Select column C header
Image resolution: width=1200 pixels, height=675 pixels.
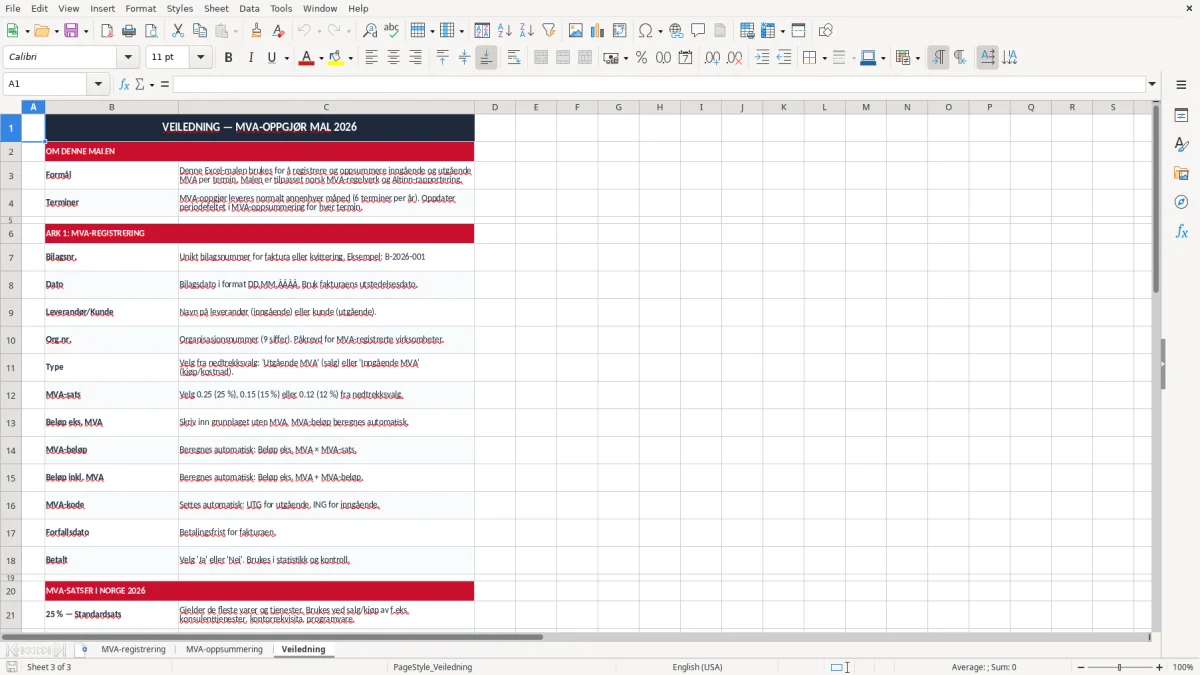[326, 107]
